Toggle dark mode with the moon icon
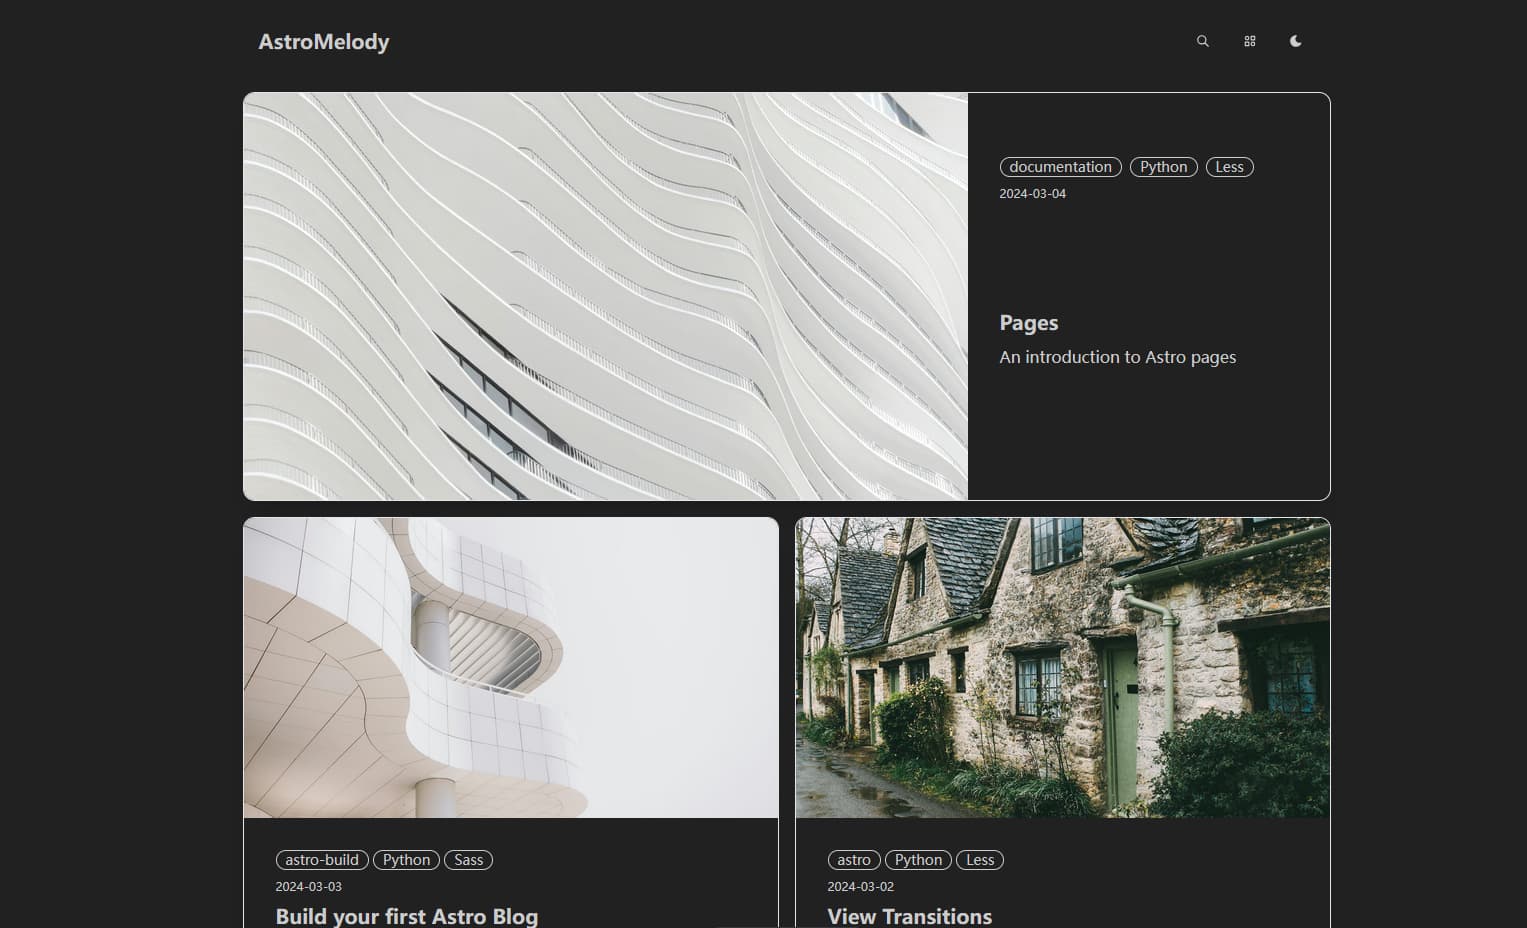Screen dimensions: 1527x928 pyautogui.click(x=1295, y=41)
